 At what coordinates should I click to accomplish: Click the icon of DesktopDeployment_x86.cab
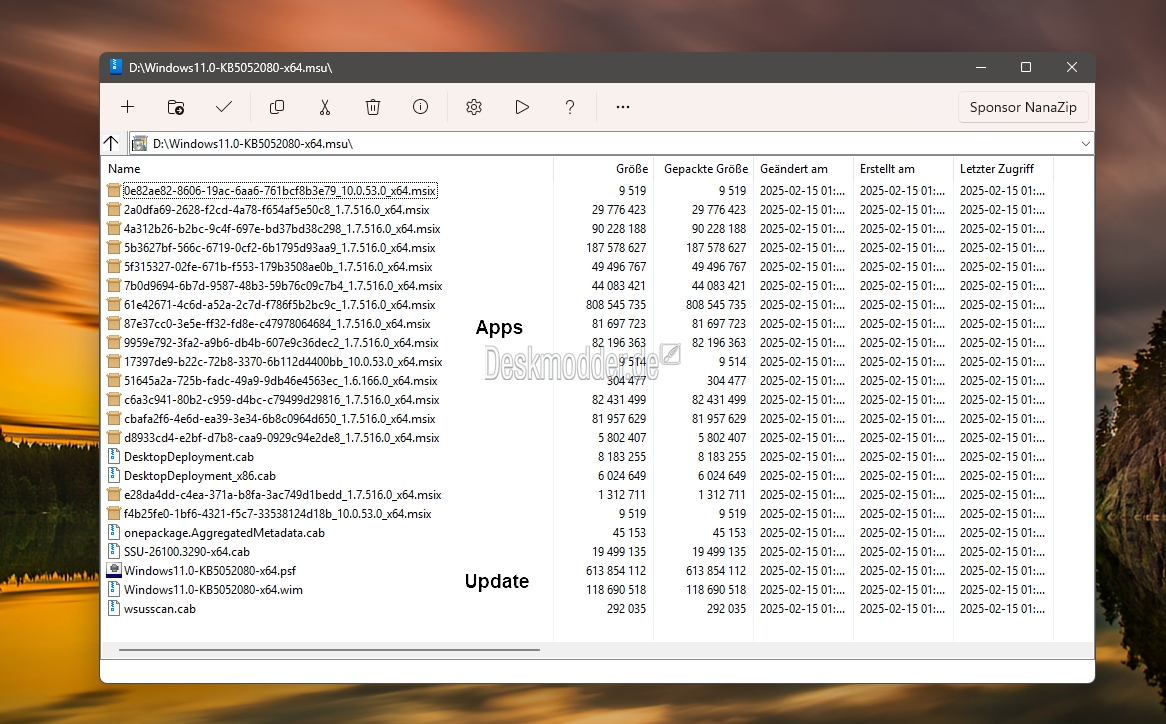pyautogui.click(x=114, y=475)
